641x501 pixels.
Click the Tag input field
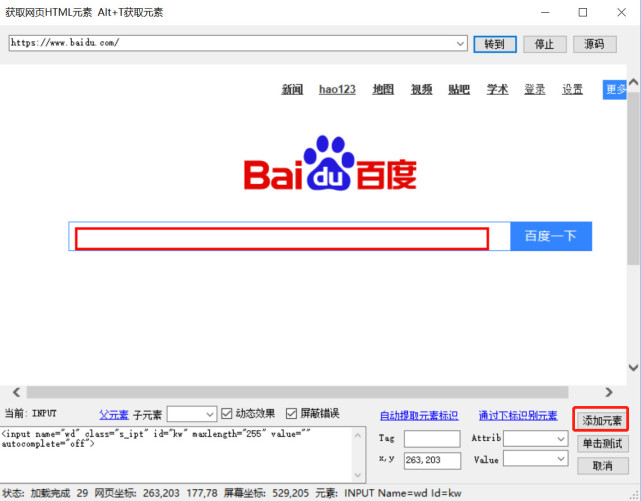tap(432, 438)
